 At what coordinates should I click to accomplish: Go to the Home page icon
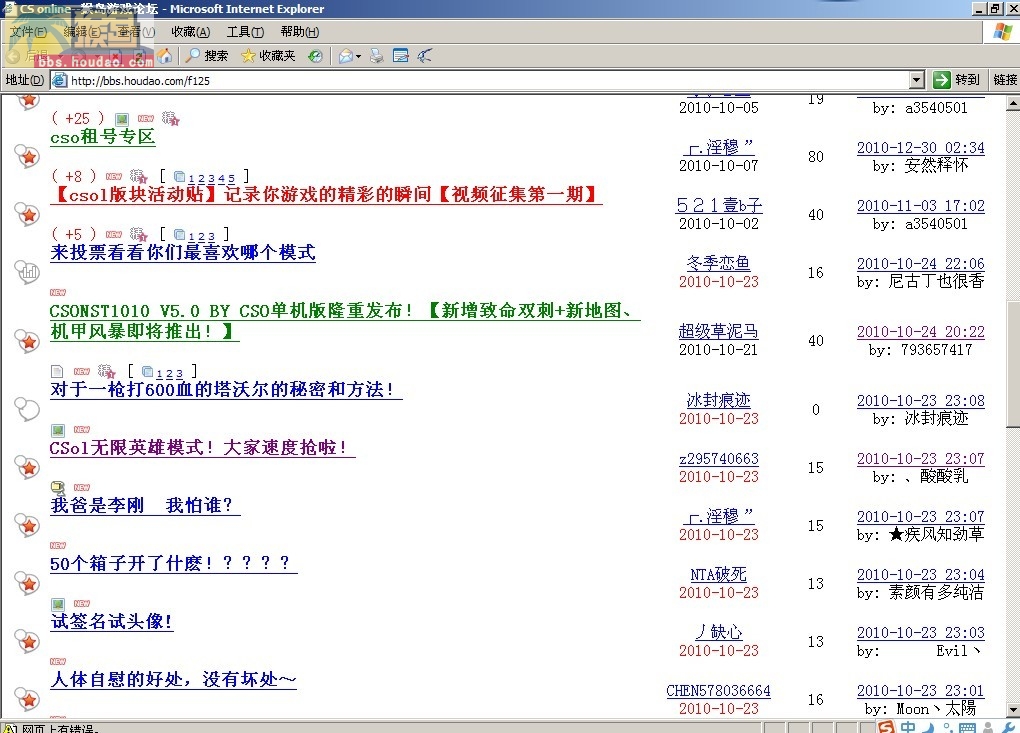(165, 56)
